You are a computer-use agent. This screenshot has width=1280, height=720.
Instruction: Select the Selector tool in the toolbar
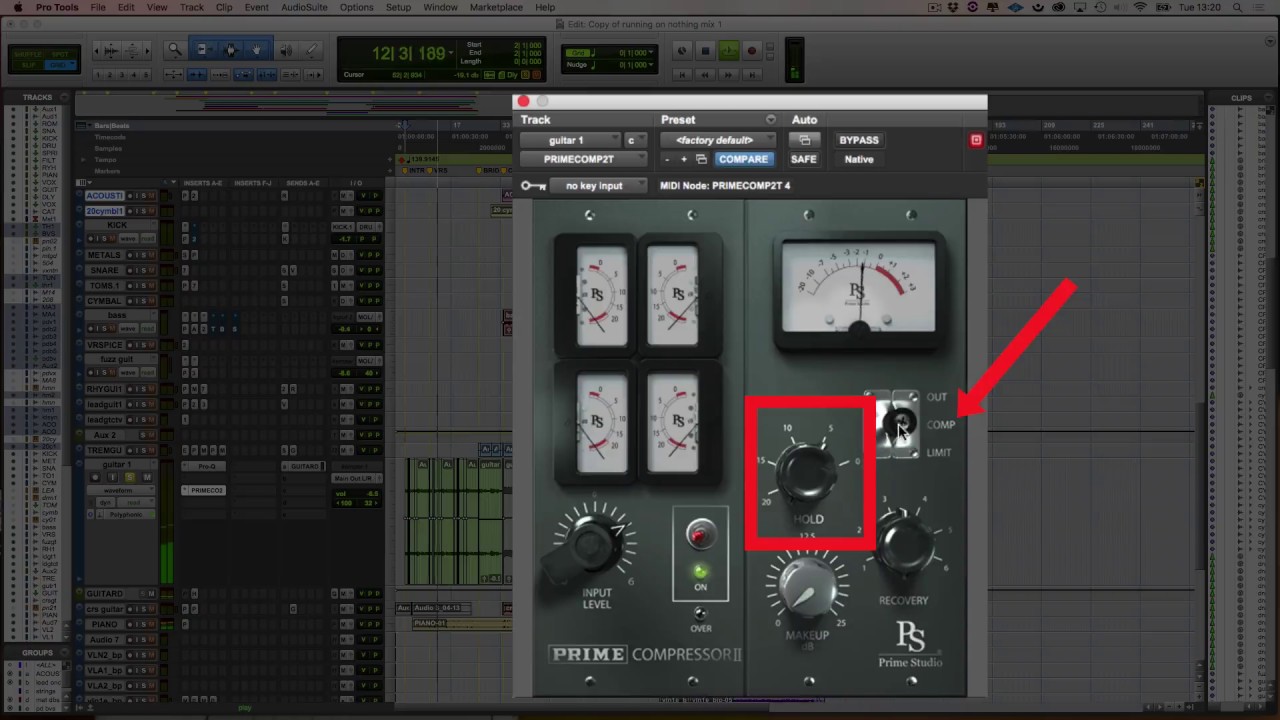[x=230, y=50]
